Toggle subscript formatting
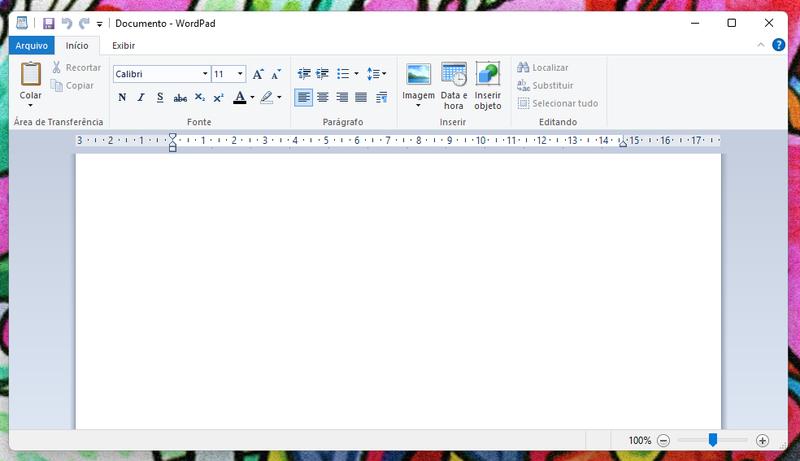Image resolution: width=800 pixels, height=461 pixels. click(200, 97)
